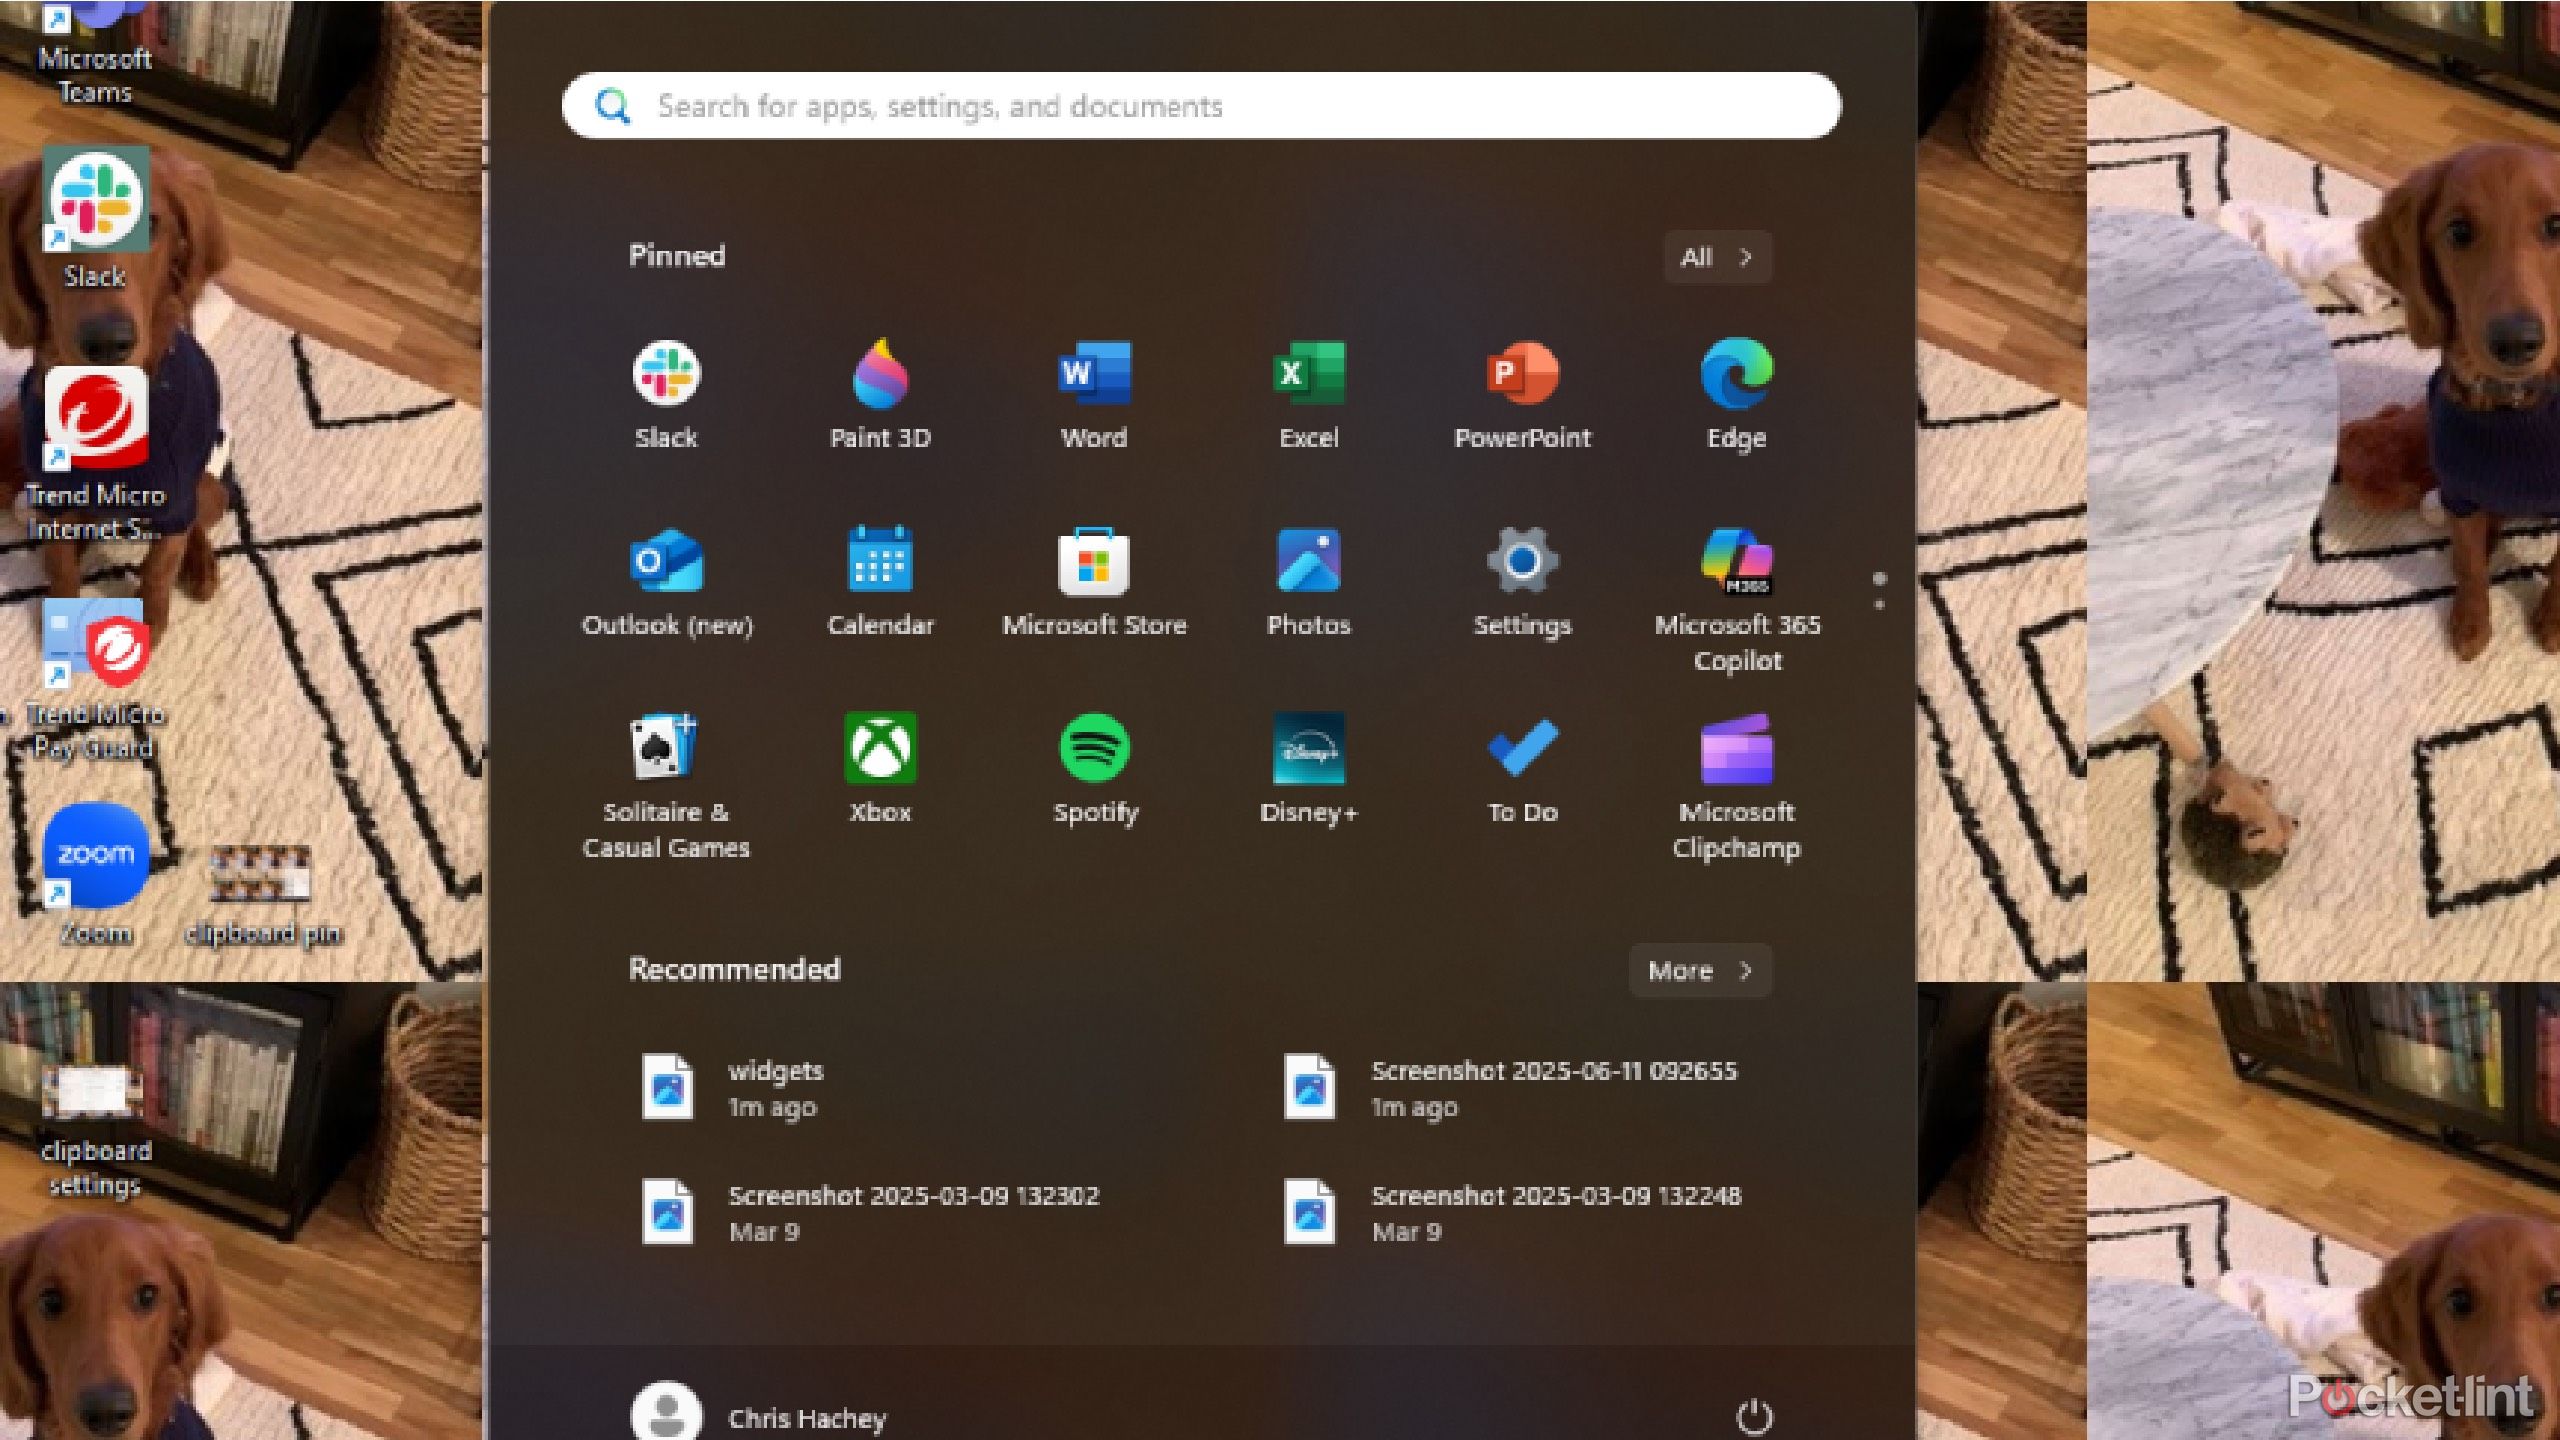Select Trend Micro Internet Security desktop icon
2560x1440 pixels.
(x=96, y=455)
